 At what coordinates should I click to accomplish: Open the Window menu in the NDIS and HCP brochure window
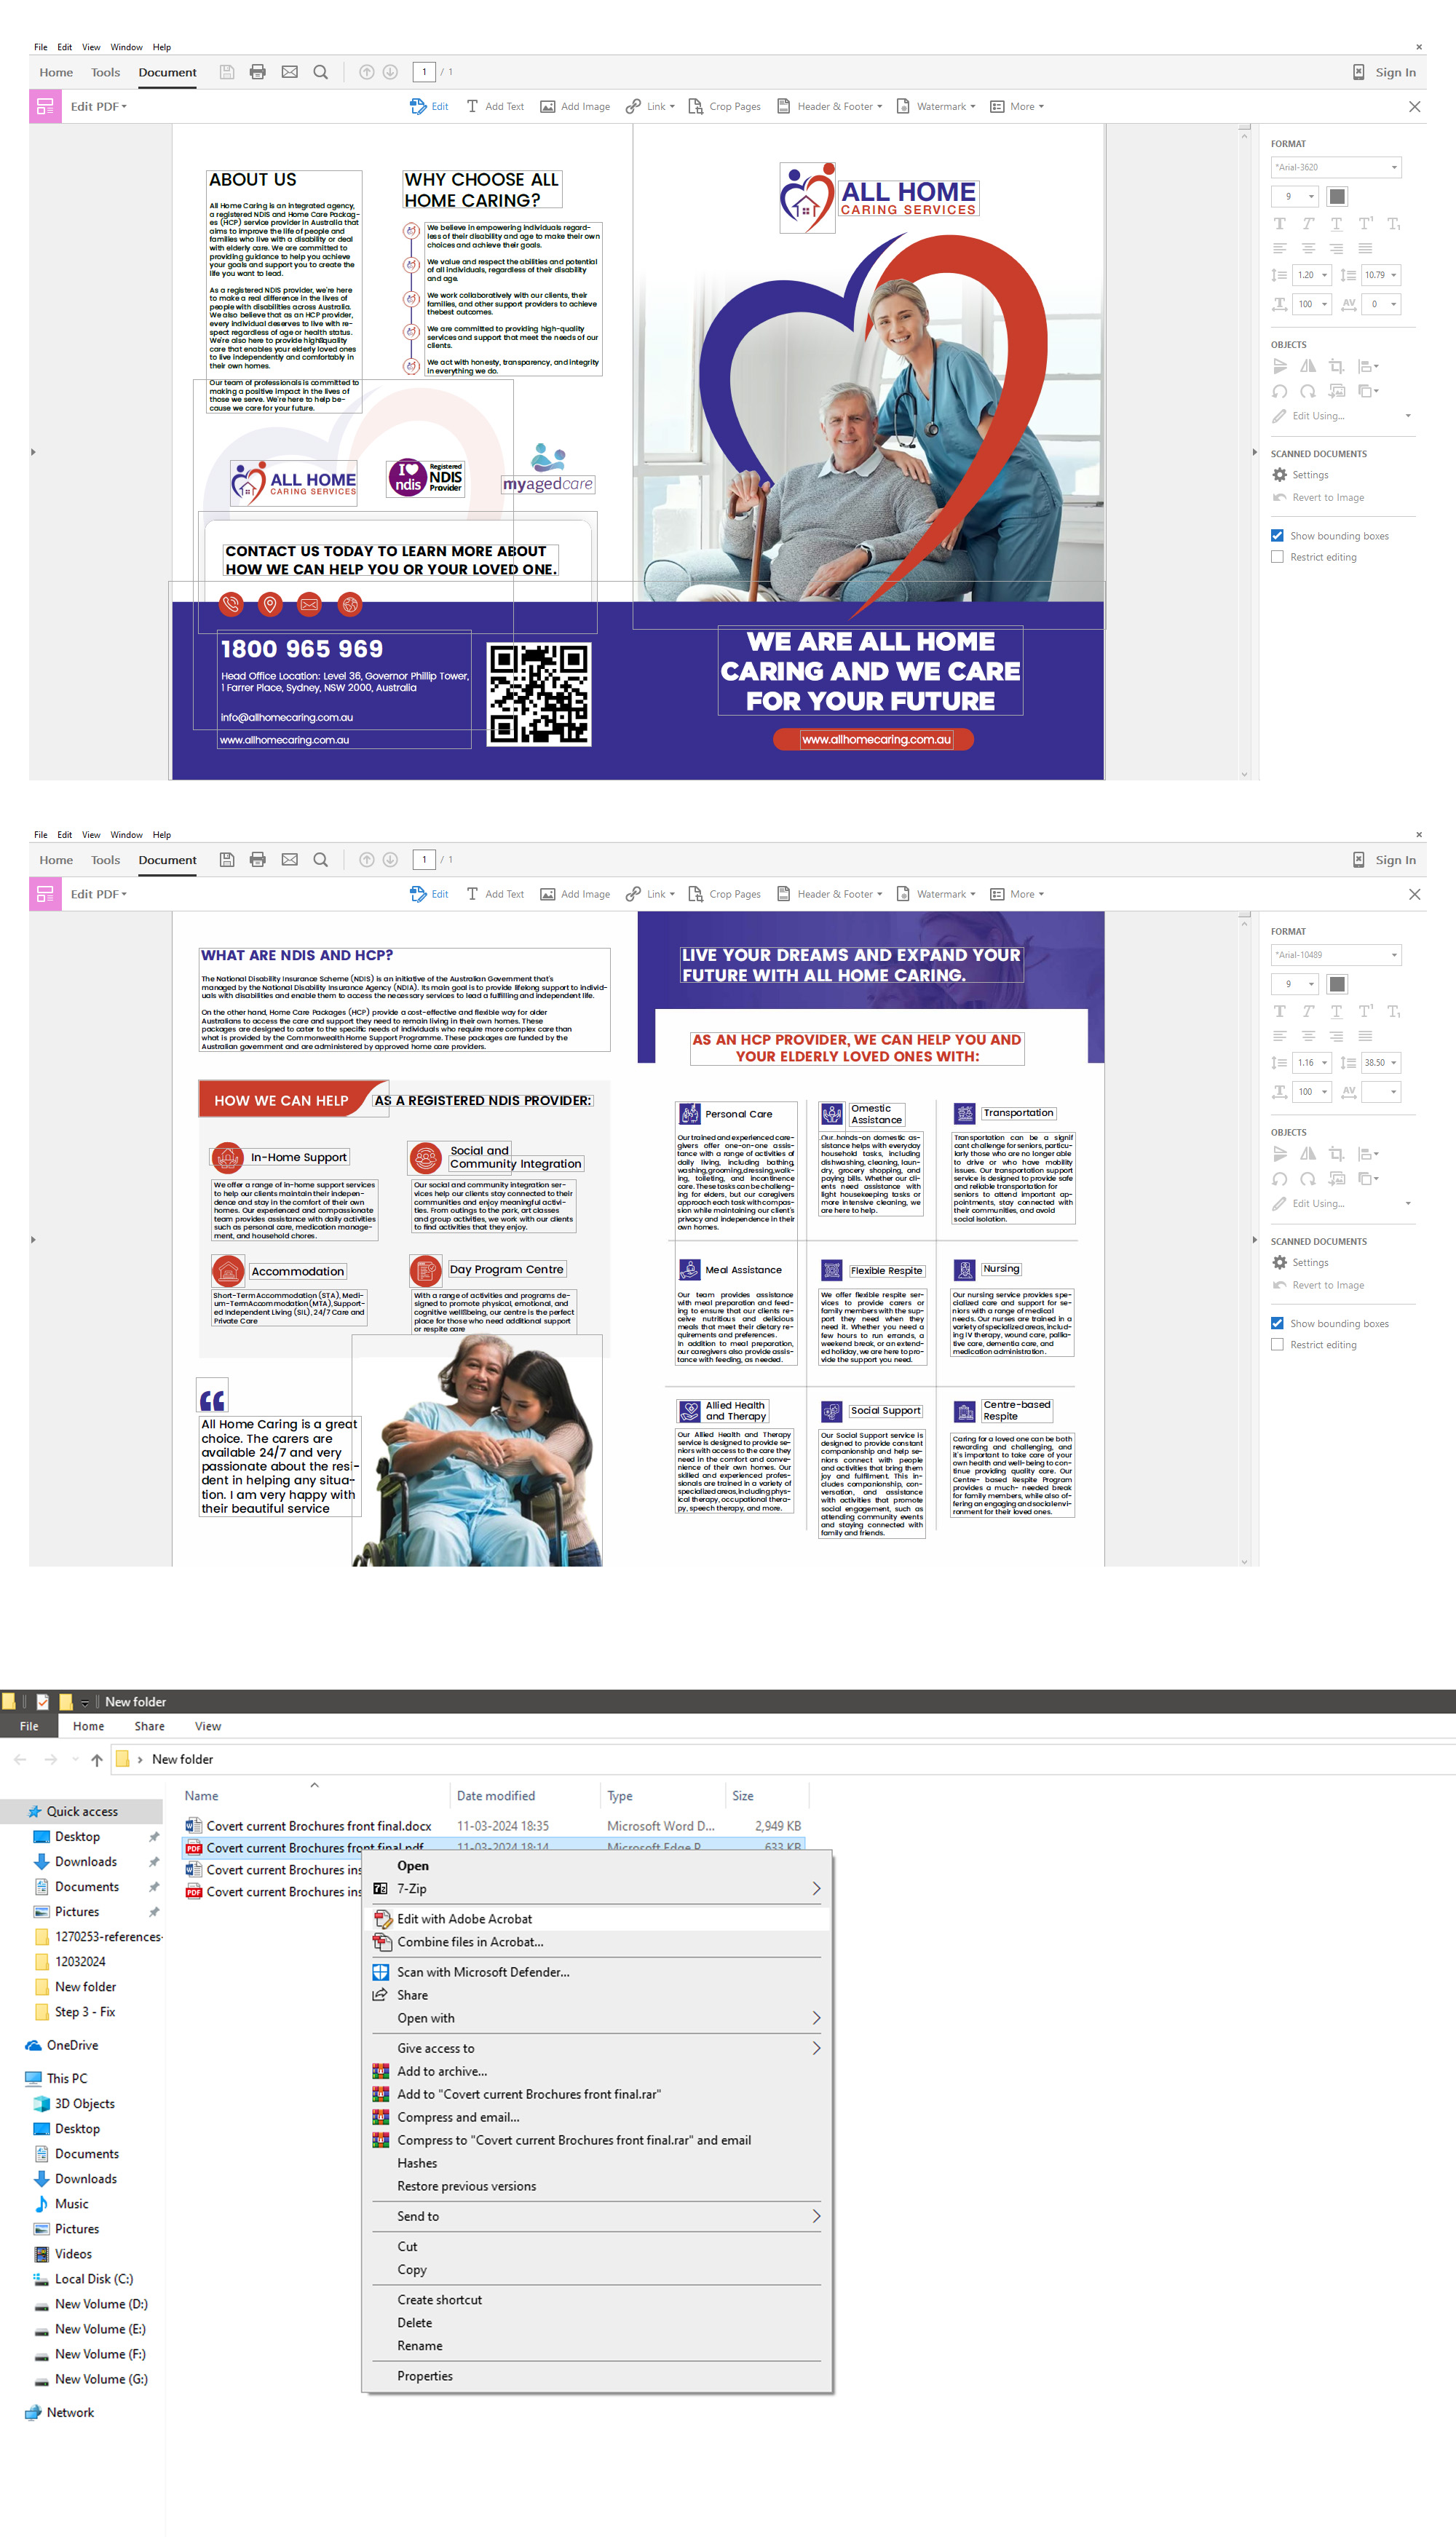pyautogui.click(x=126, y=835)
